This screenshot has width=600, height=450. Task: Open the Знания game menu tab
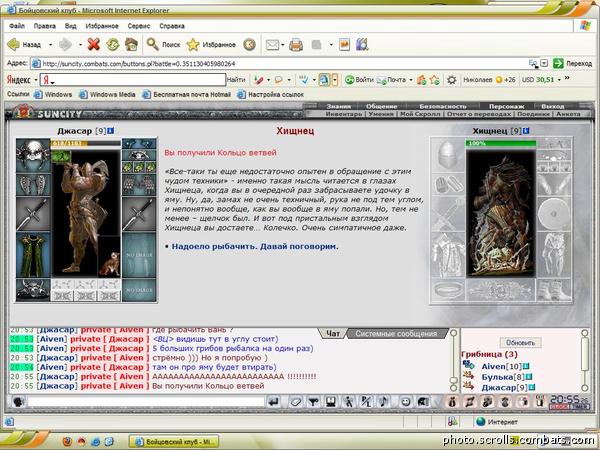tap(339, 106)
